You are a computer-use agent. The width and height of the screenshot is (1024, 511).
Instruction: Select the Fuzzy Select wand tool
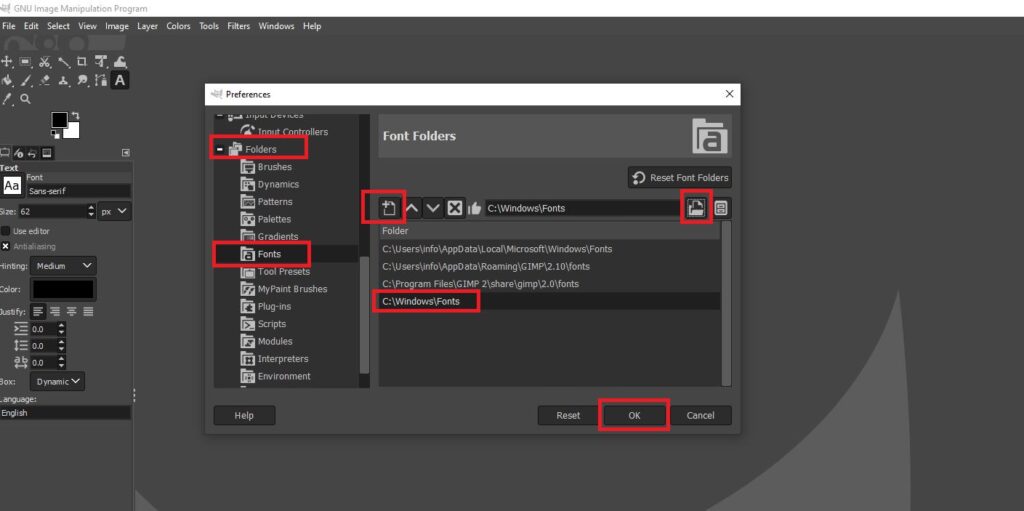(63, 61)
